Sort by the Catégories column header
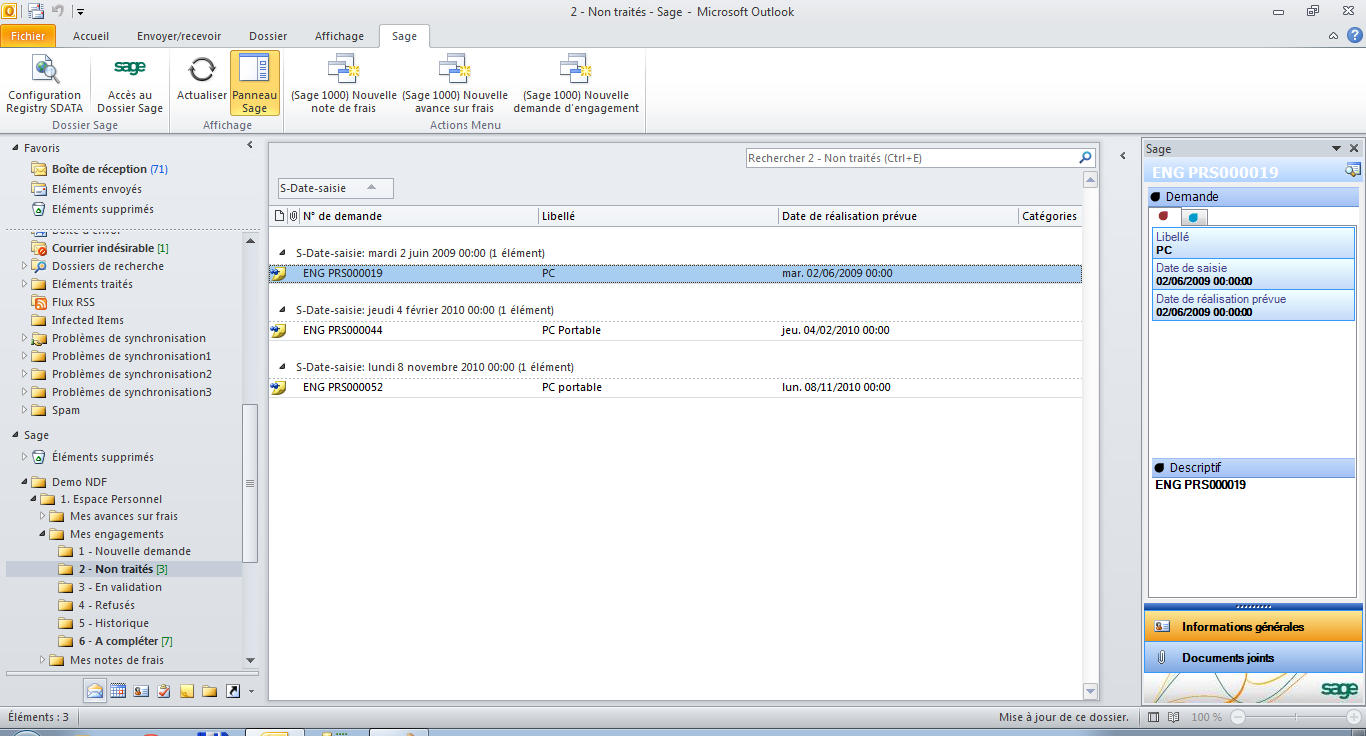The height and width of the screenshot is (736, 1366). pos(1050,216)
